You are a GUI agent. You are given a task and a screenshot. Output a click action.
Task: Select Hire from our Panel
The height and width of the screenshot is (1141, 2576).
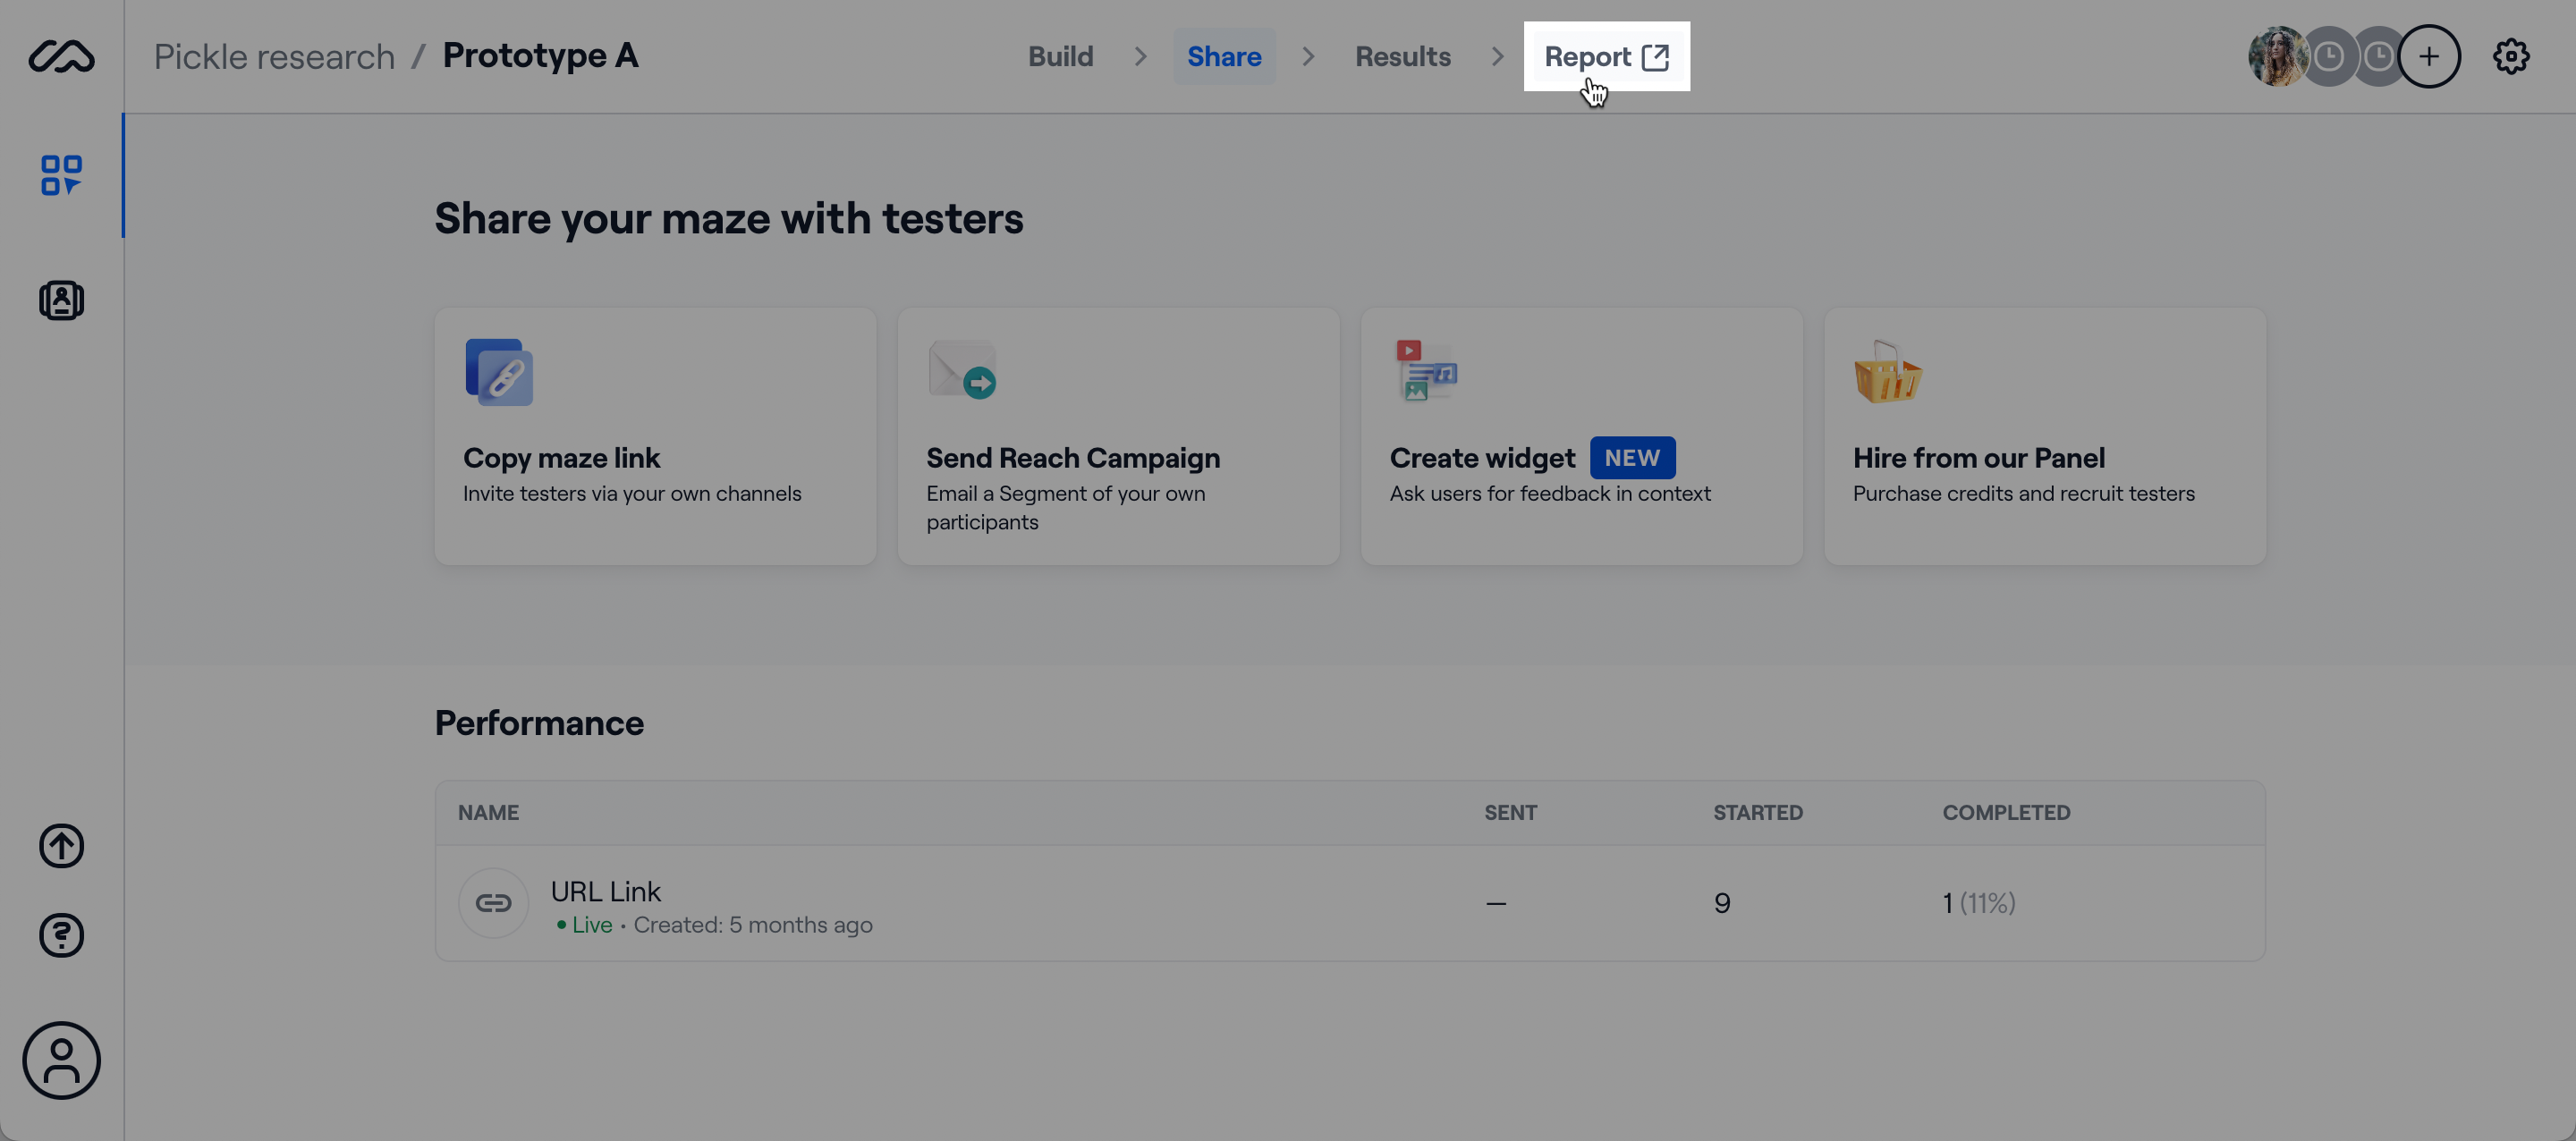pos(2045,437)
